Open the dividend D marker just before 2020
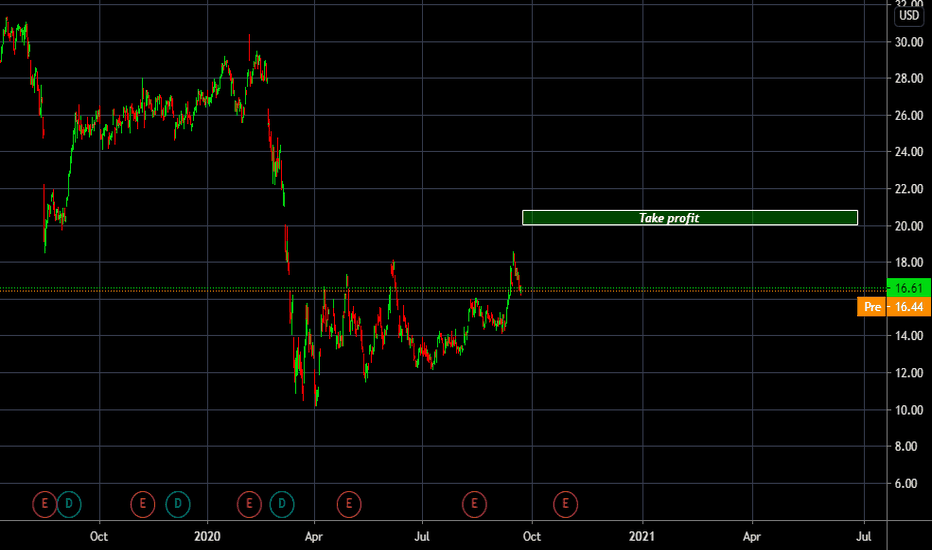 (x=178, y=504)
